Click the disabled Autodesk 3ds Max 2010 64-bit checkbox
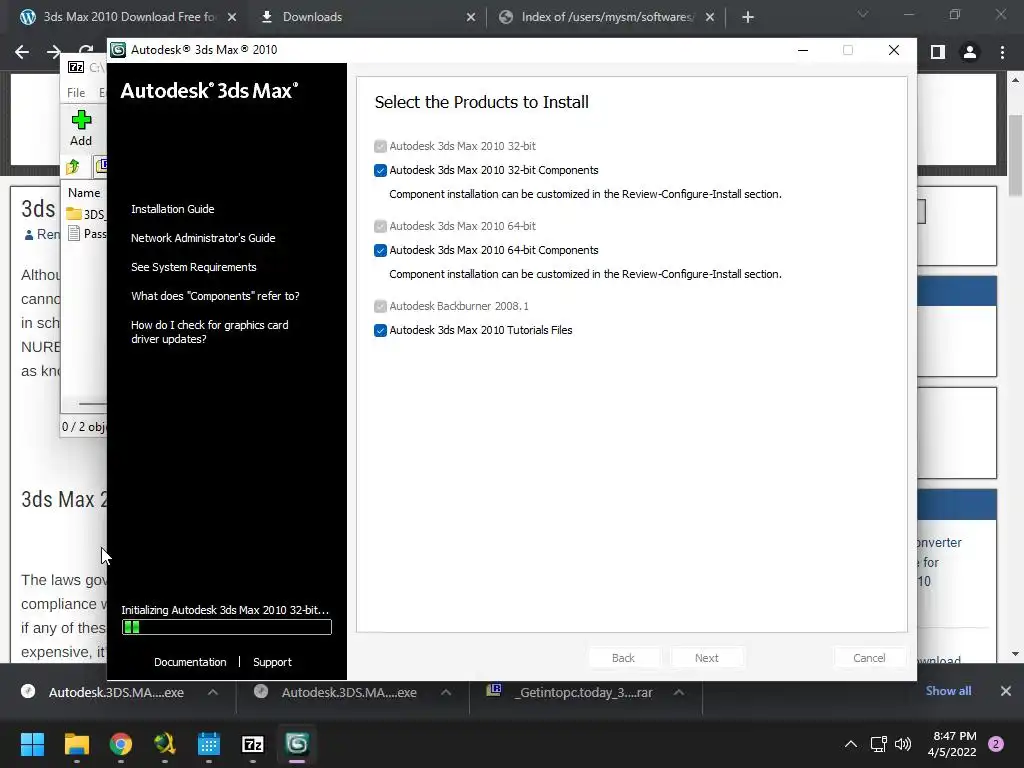The height and width of the screenshot is (768, 1024). (x=380, y=227)
